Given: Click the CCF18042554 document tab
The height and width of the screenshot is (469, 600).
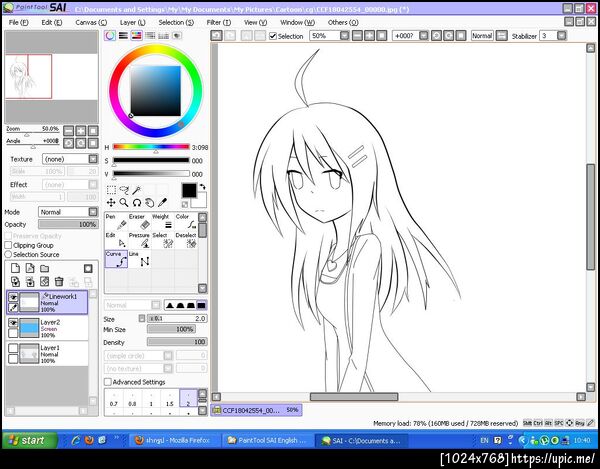Looking at the screenshot, I should [256, 410].
